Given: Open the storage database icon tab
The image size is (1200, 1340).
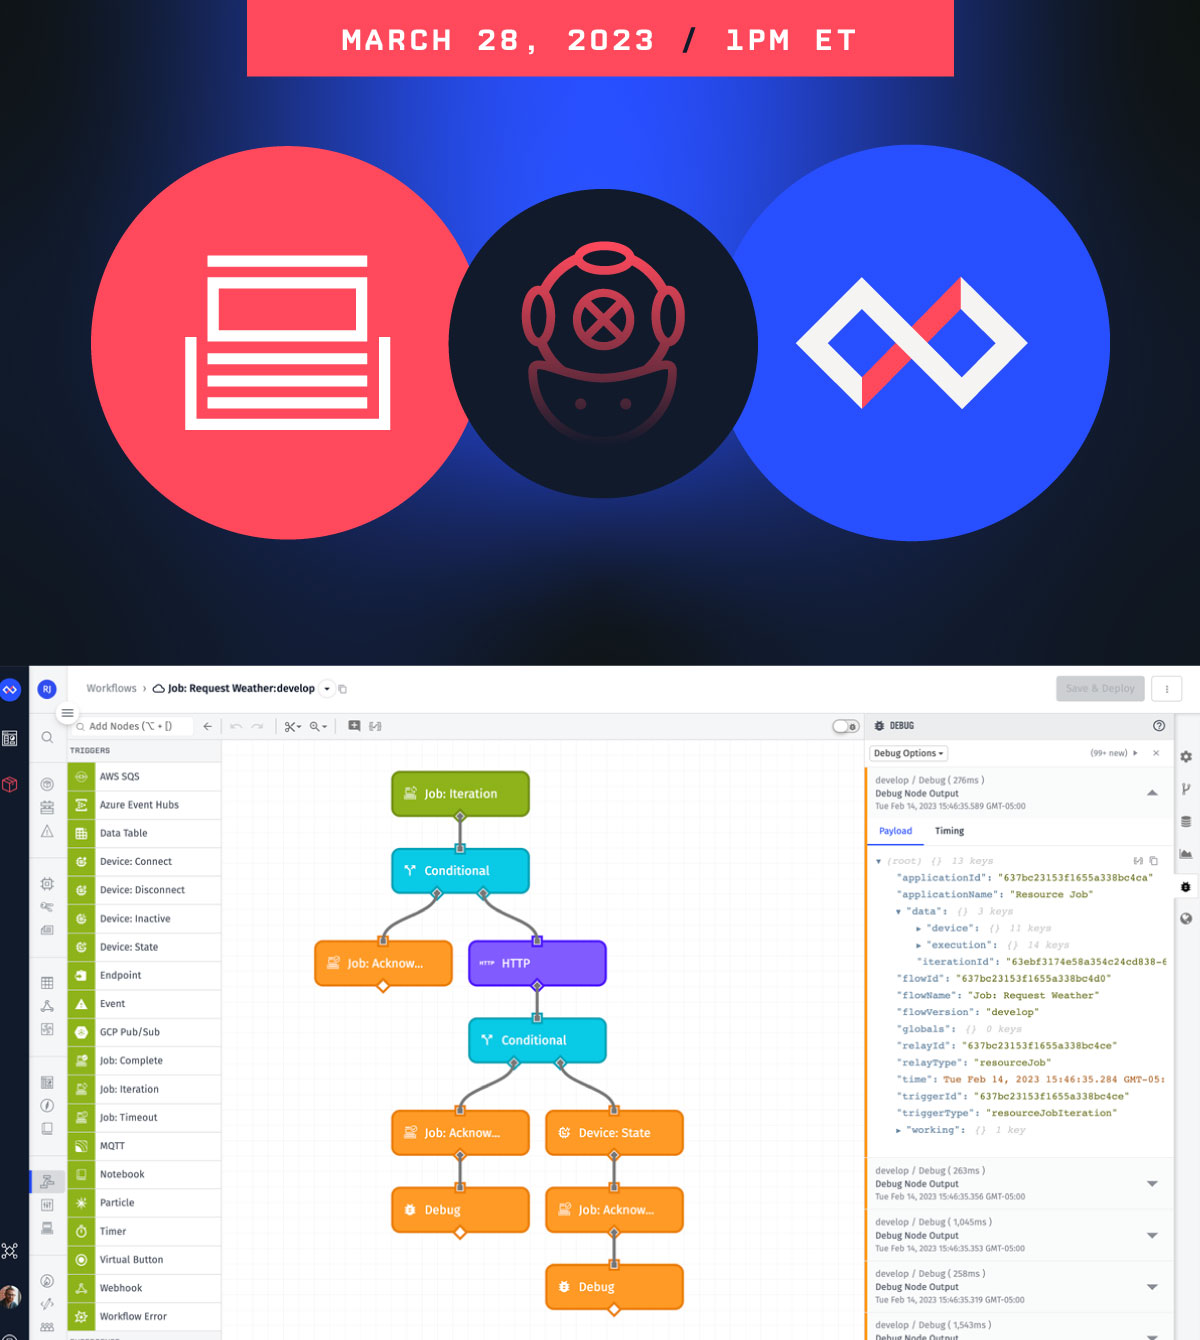Looking at the screenshot, I should pos(1186,822).
